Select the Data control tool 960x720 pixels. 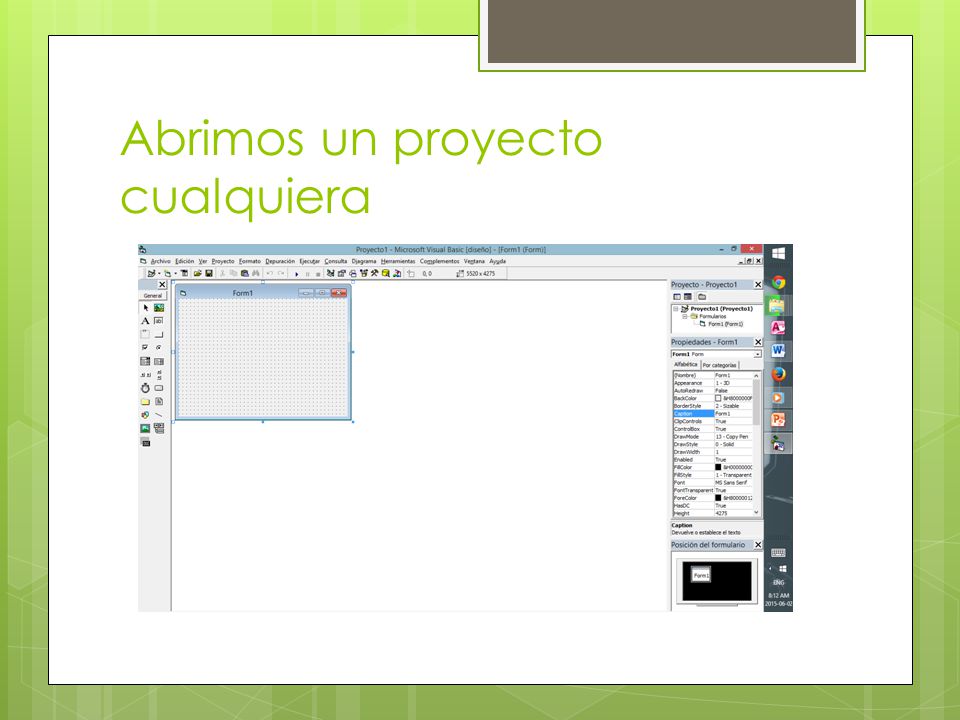[x=159, y=429]
